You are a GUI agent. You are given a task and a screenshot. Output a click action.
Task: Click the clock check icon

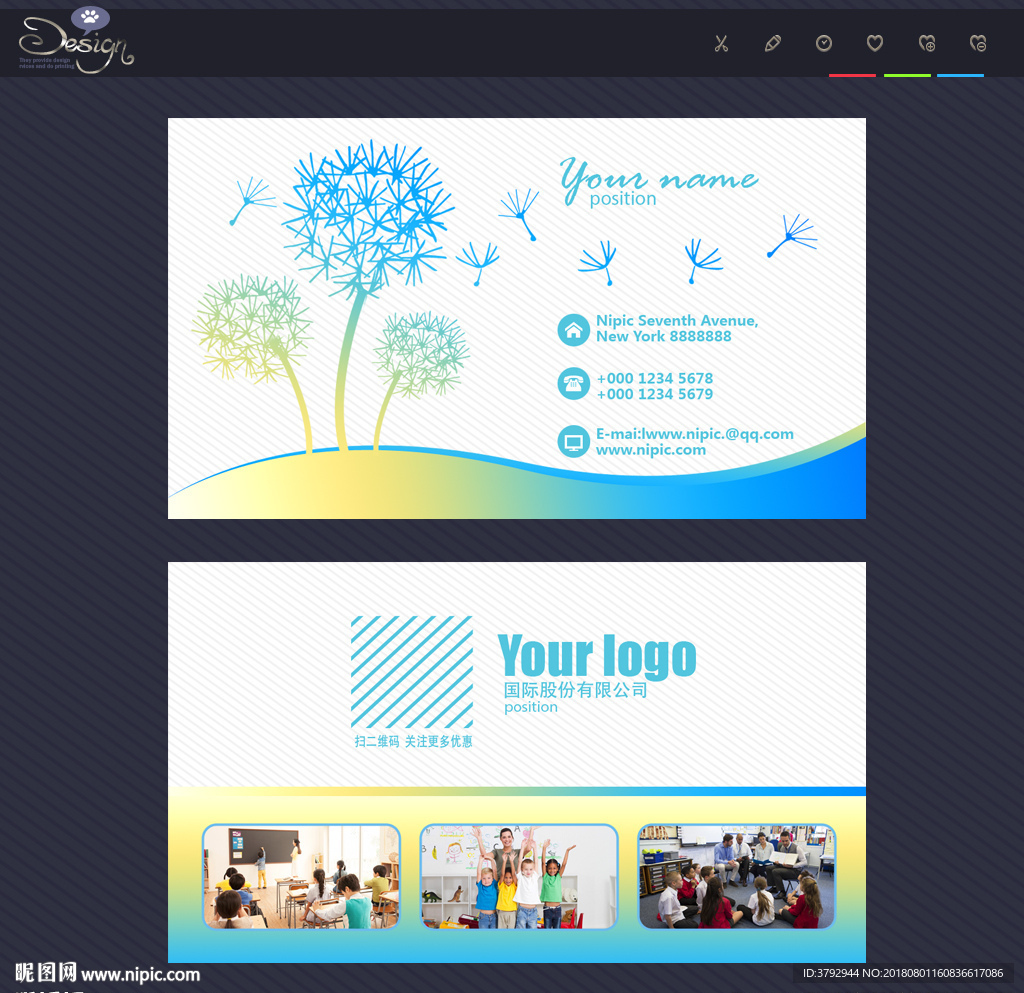coord(824,44)
